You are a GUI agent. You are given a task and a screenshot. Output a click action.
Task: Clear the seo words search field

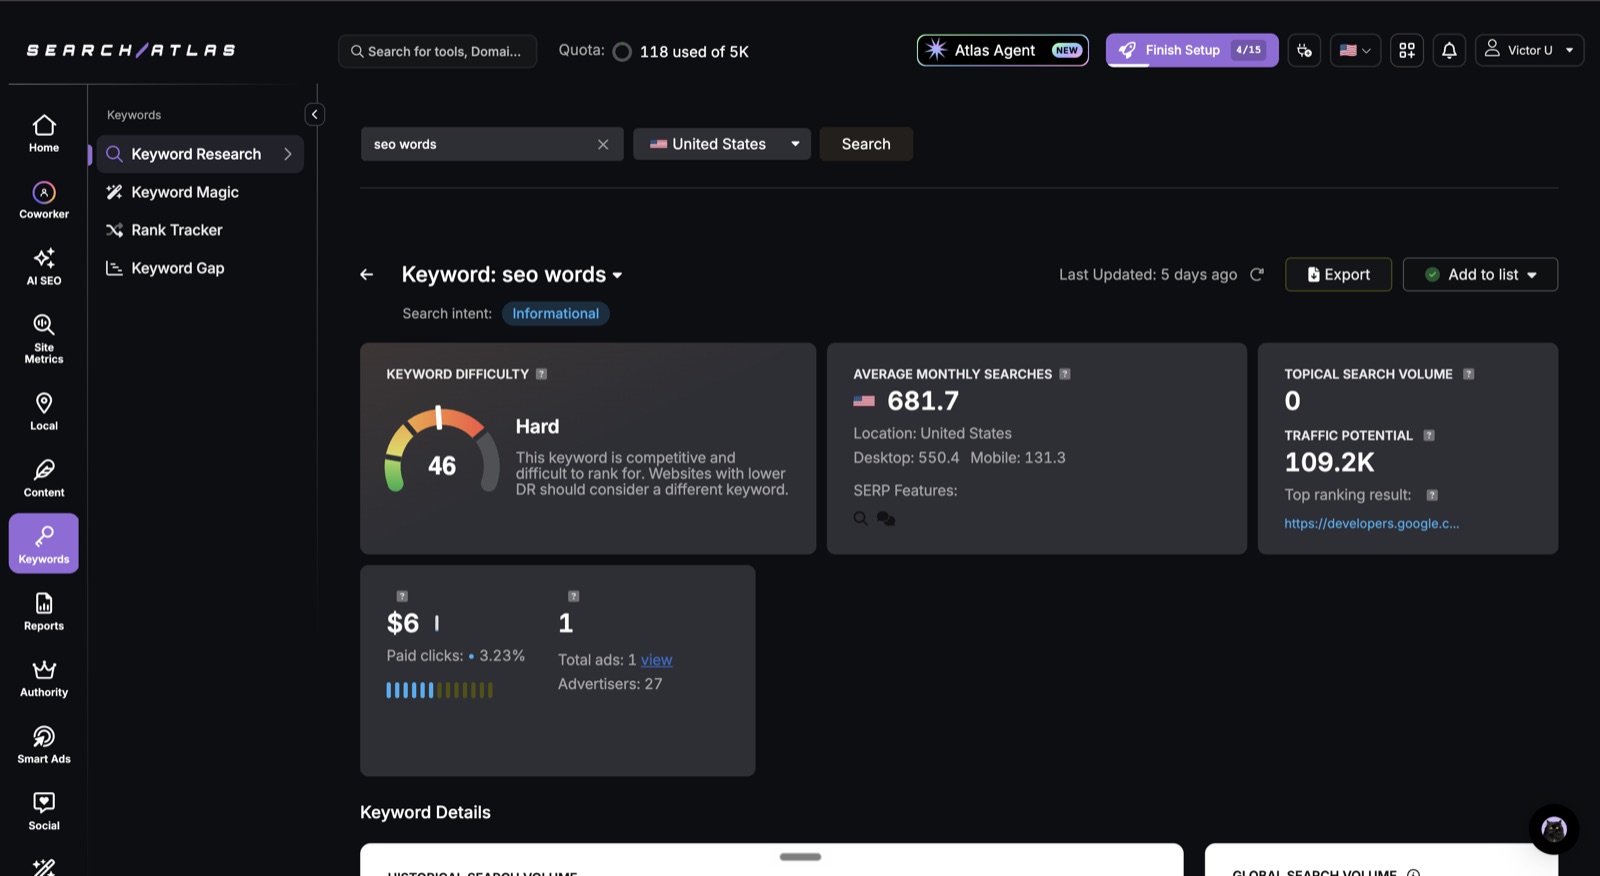[x=603, y=144]
